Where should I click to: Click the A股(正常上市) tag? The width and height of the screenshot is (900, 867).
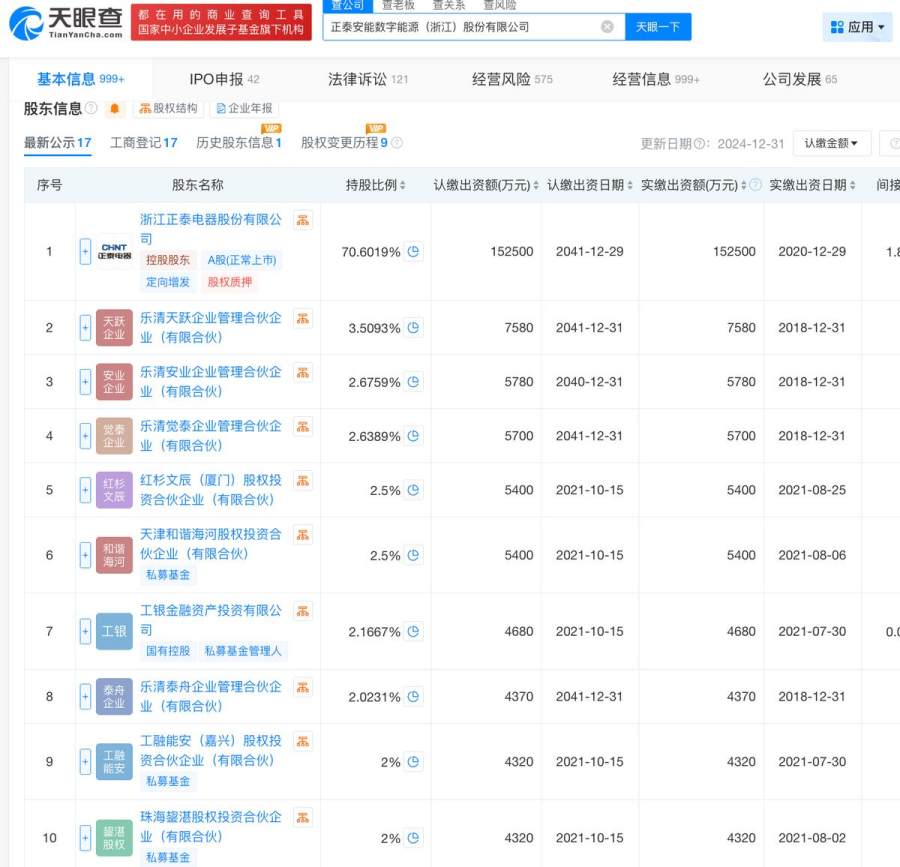pyautogui.click(x=242, y=260)
